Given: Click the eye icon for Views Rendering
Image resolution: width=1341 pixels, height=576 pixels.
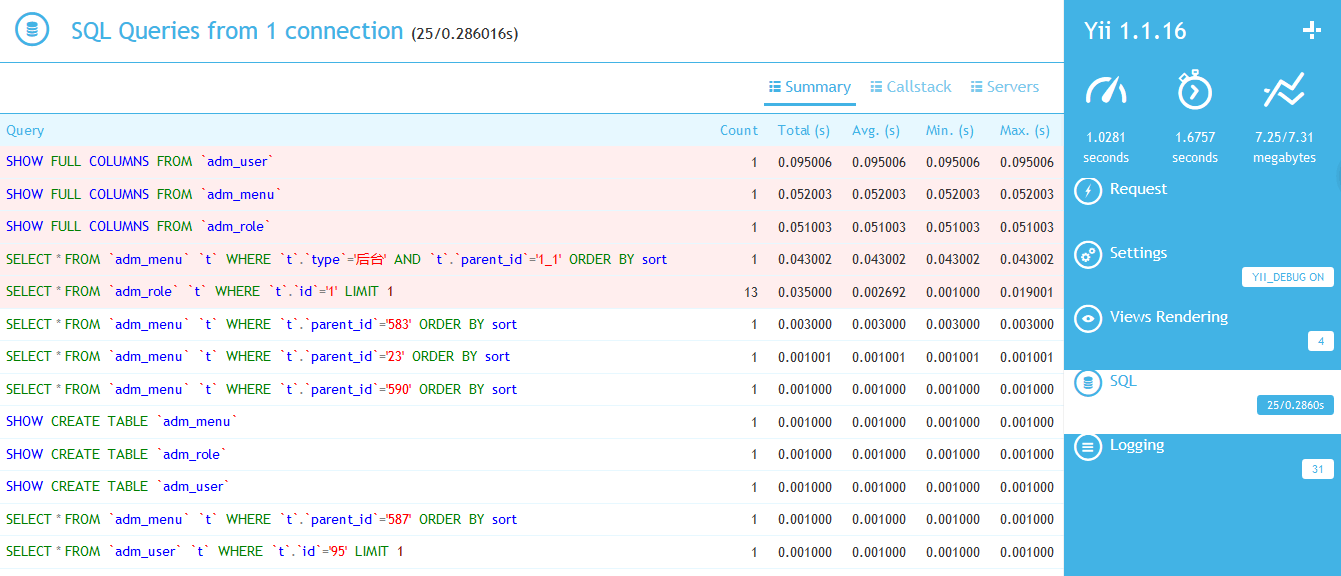Looking at the screenshot, I should 1088,319.
